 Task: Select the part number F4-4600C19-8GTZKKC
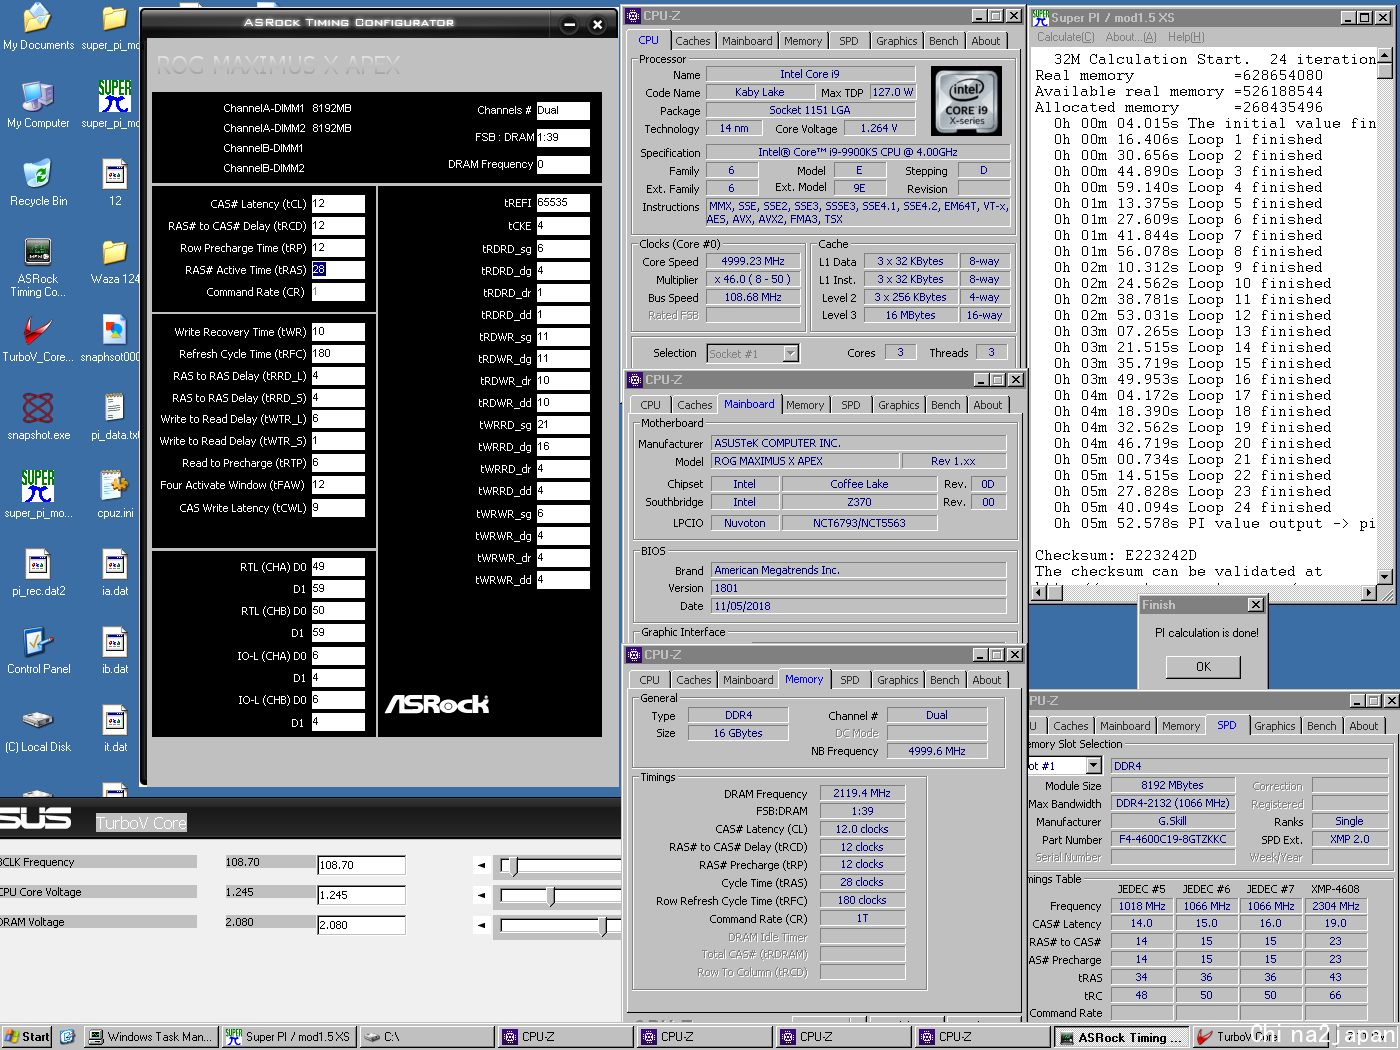point(1172,840)
